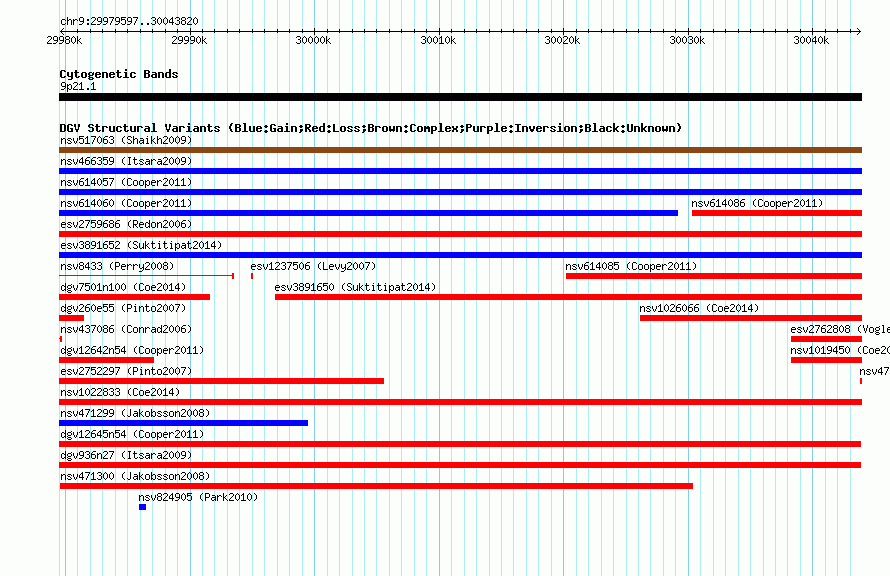The height and width of the screenshot is (576, 890).
Task: Open the nsv614060 (Cooper2011) label
Action: [126, 203]
